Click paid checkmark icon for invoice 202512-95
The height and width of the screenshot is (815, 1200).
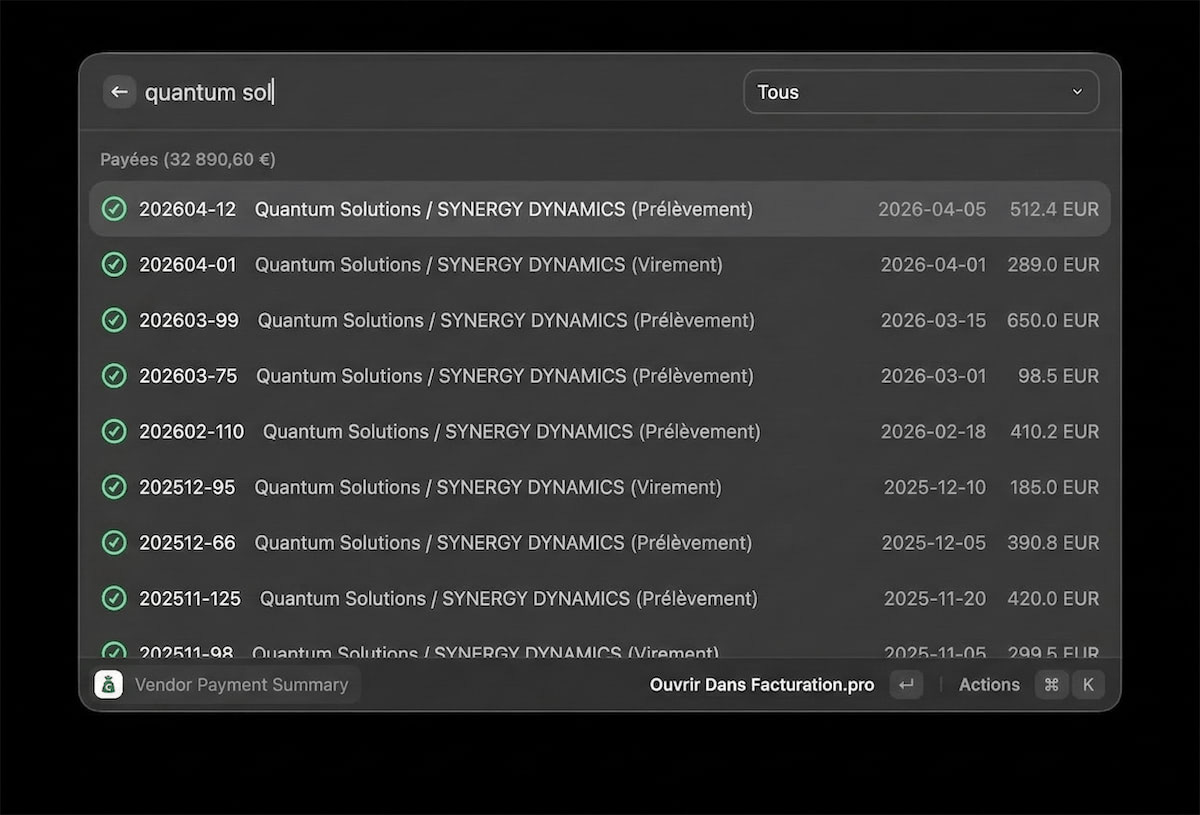[x=114, y=487]
